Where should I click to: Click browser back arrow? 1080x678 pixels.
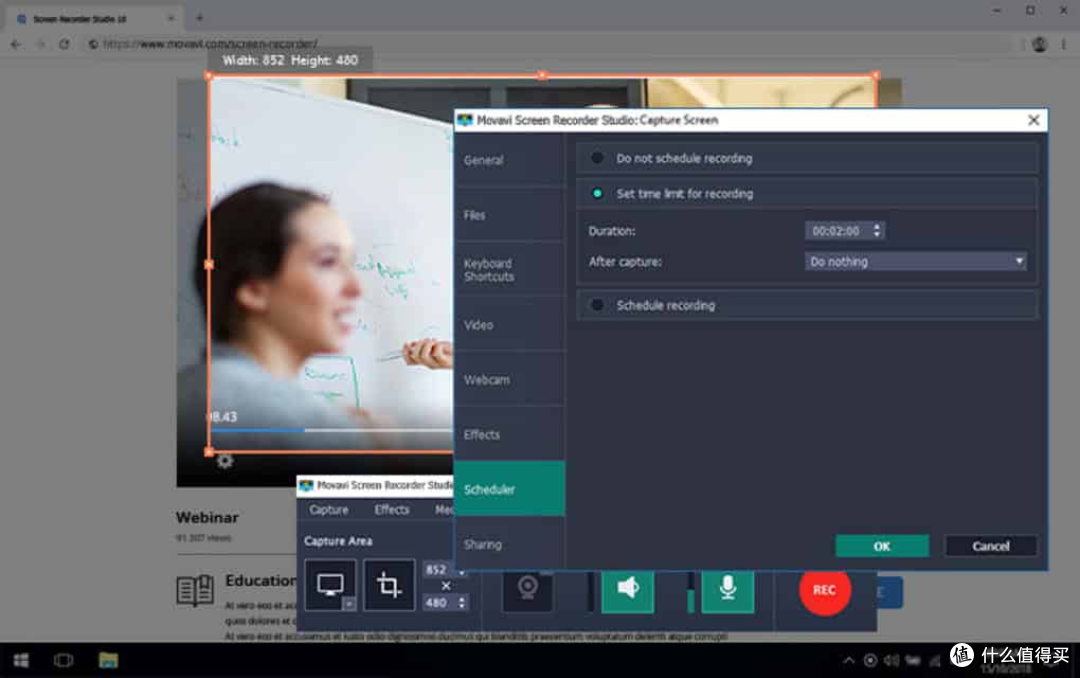coord(16,44)
